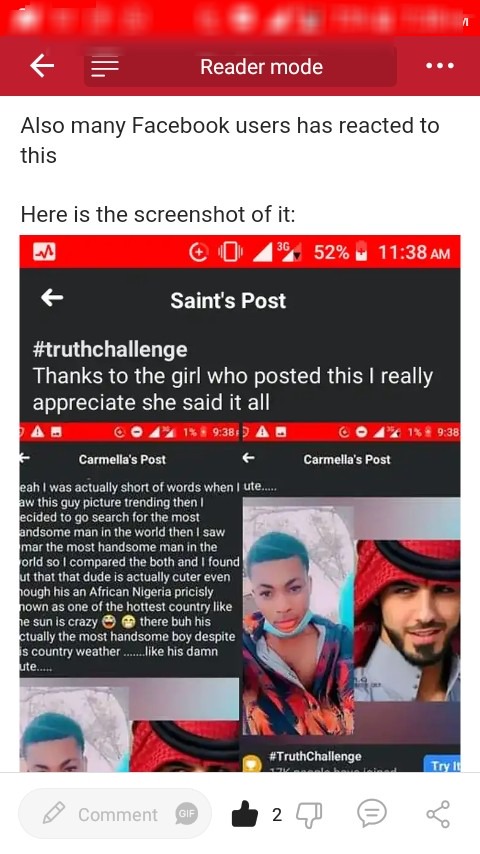The image size is (480, 854).
Task: Share the article using share icon
Action: pos(438,814)
